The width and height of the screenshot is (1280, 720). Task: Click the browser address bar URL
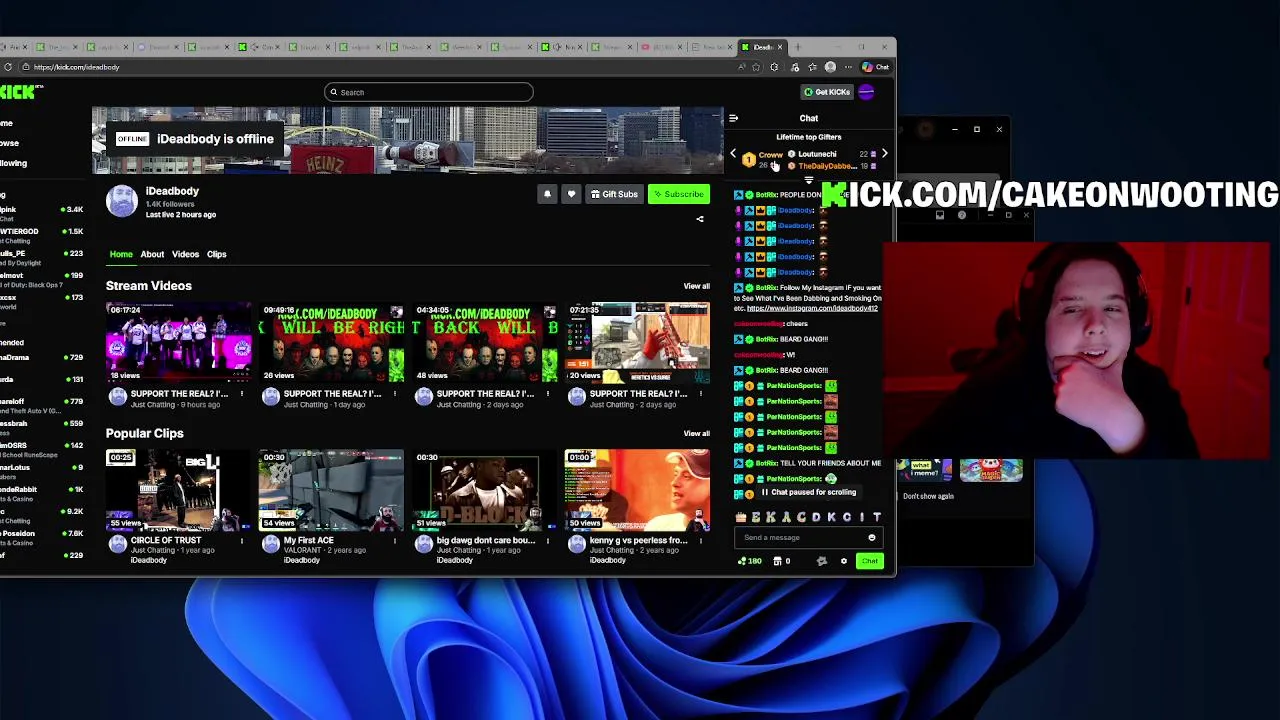pos(76,67)
